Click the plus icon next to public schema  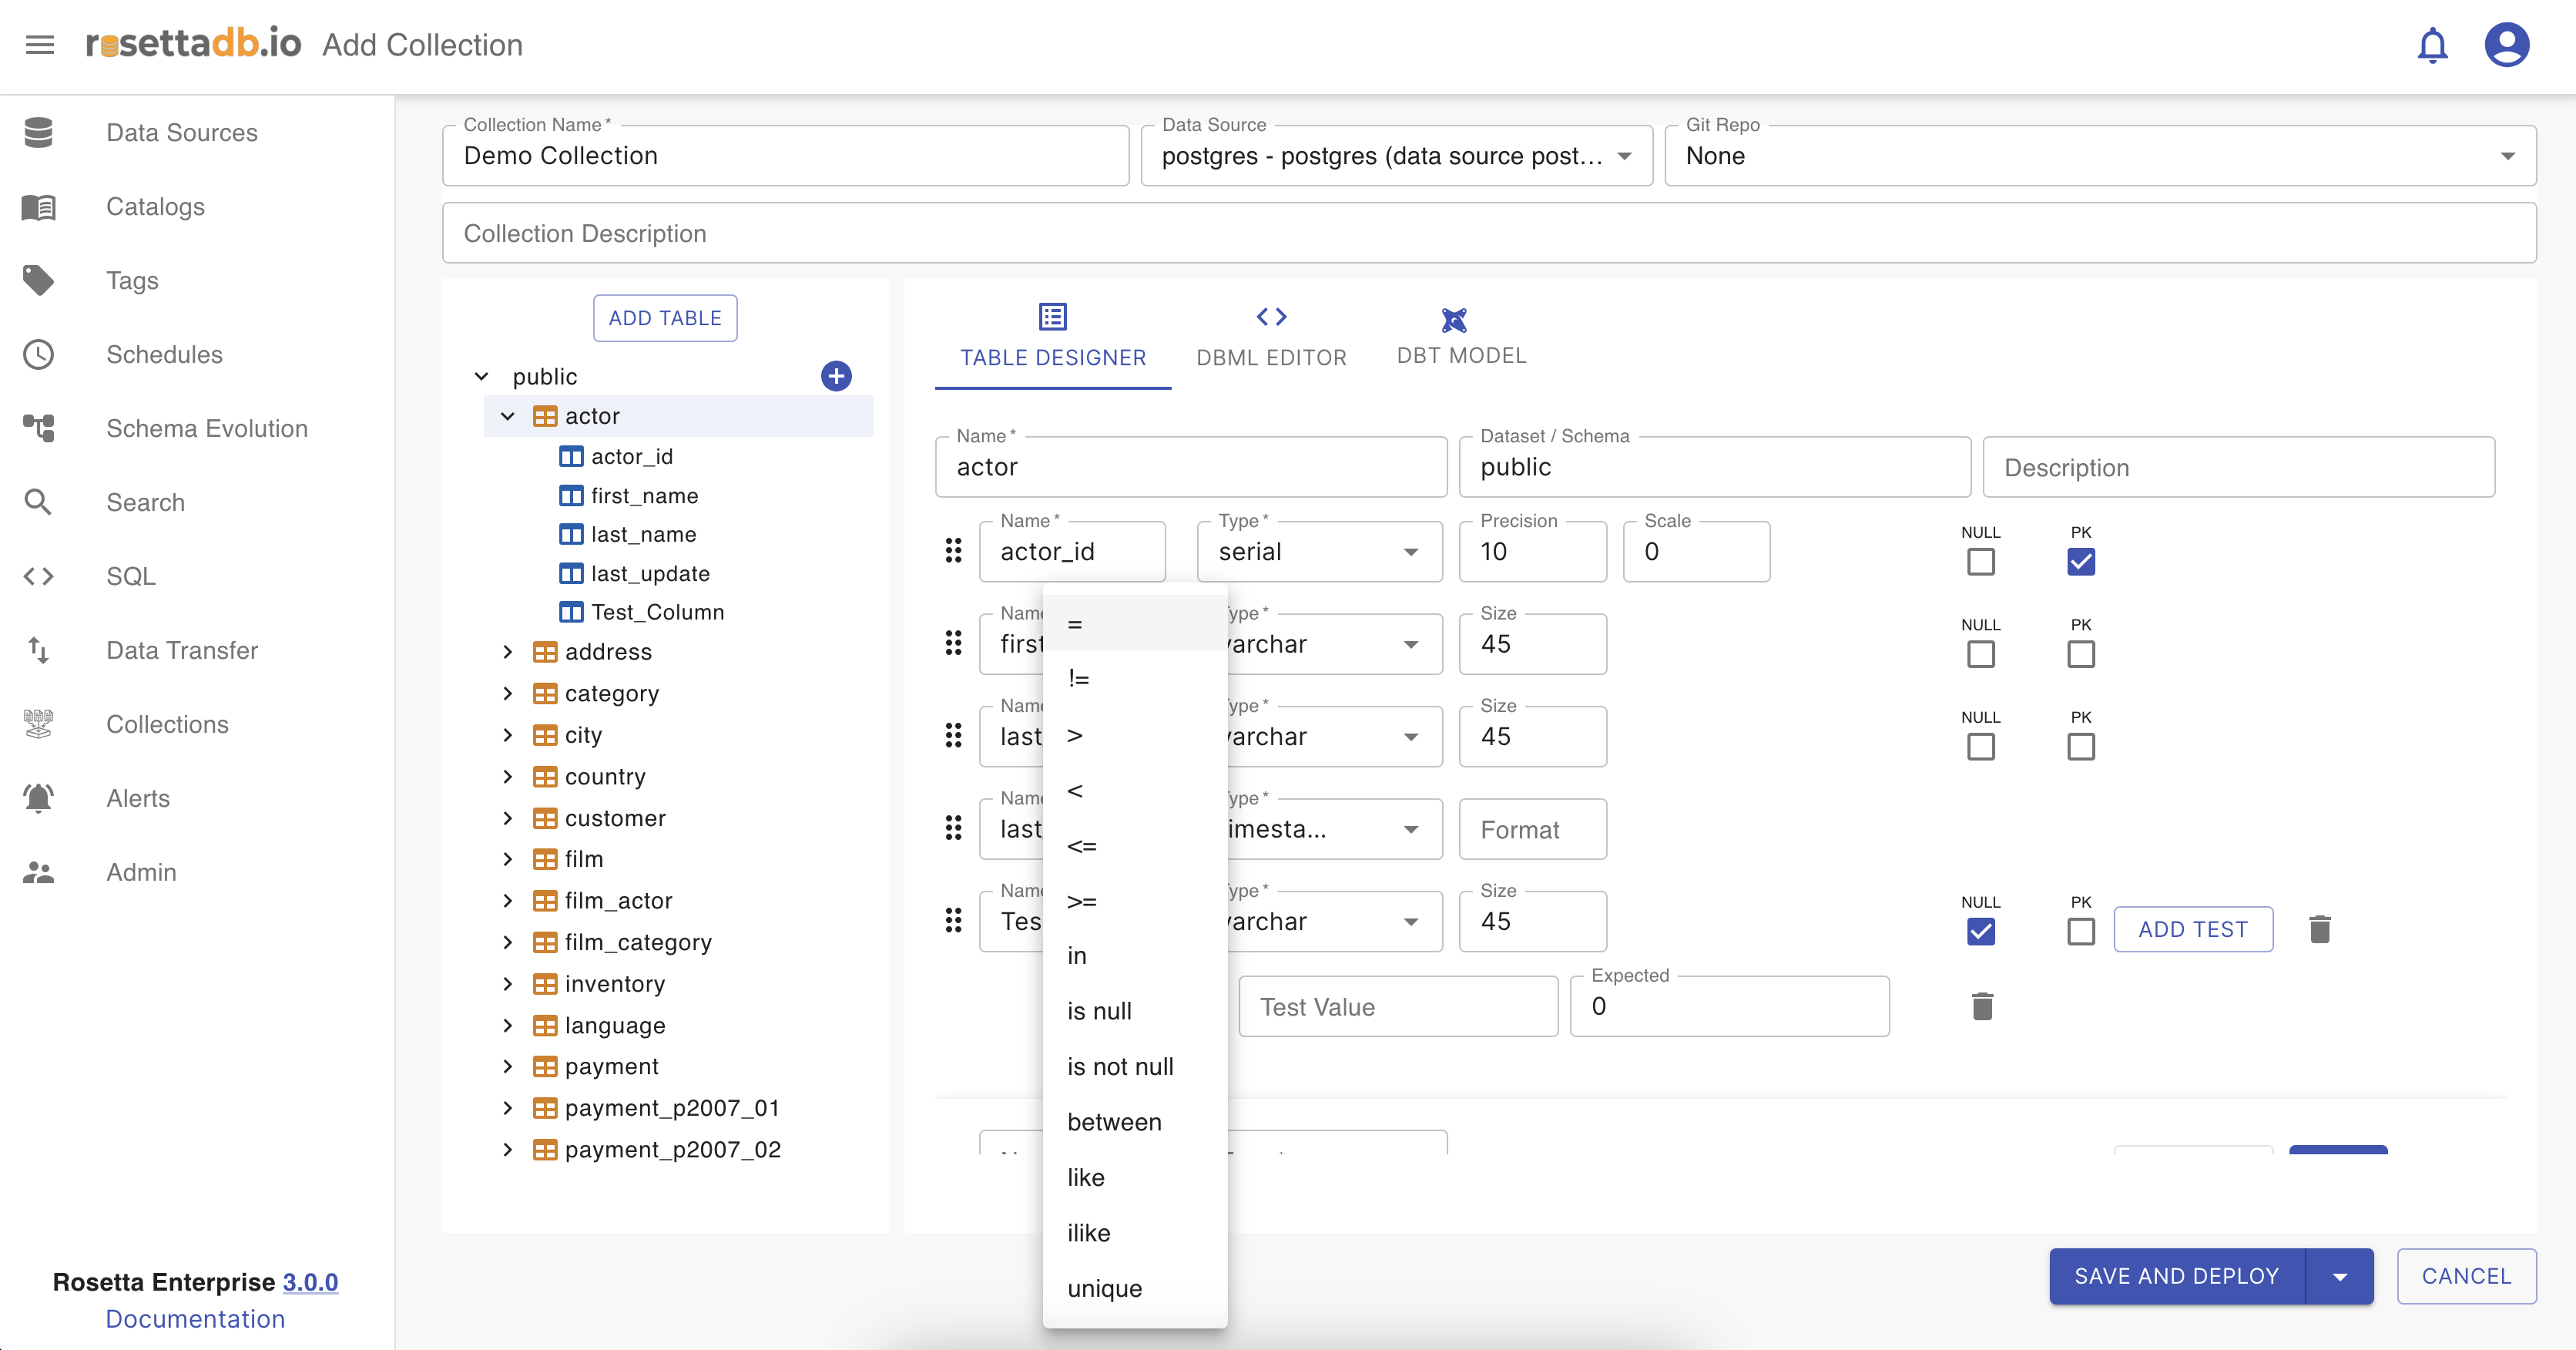(836, 376)
